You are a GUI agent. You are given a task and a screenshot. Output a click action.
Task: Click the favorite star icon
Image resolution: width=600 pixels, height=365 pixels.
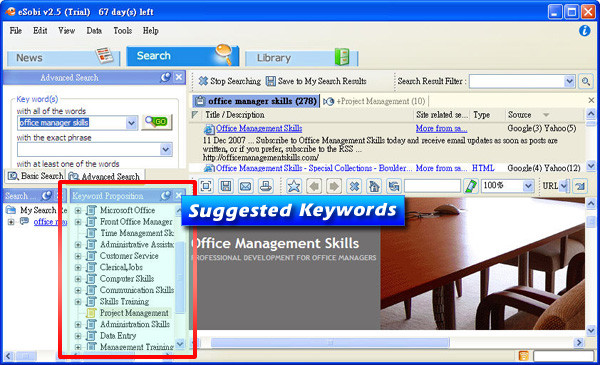click(x=293, y=186)
